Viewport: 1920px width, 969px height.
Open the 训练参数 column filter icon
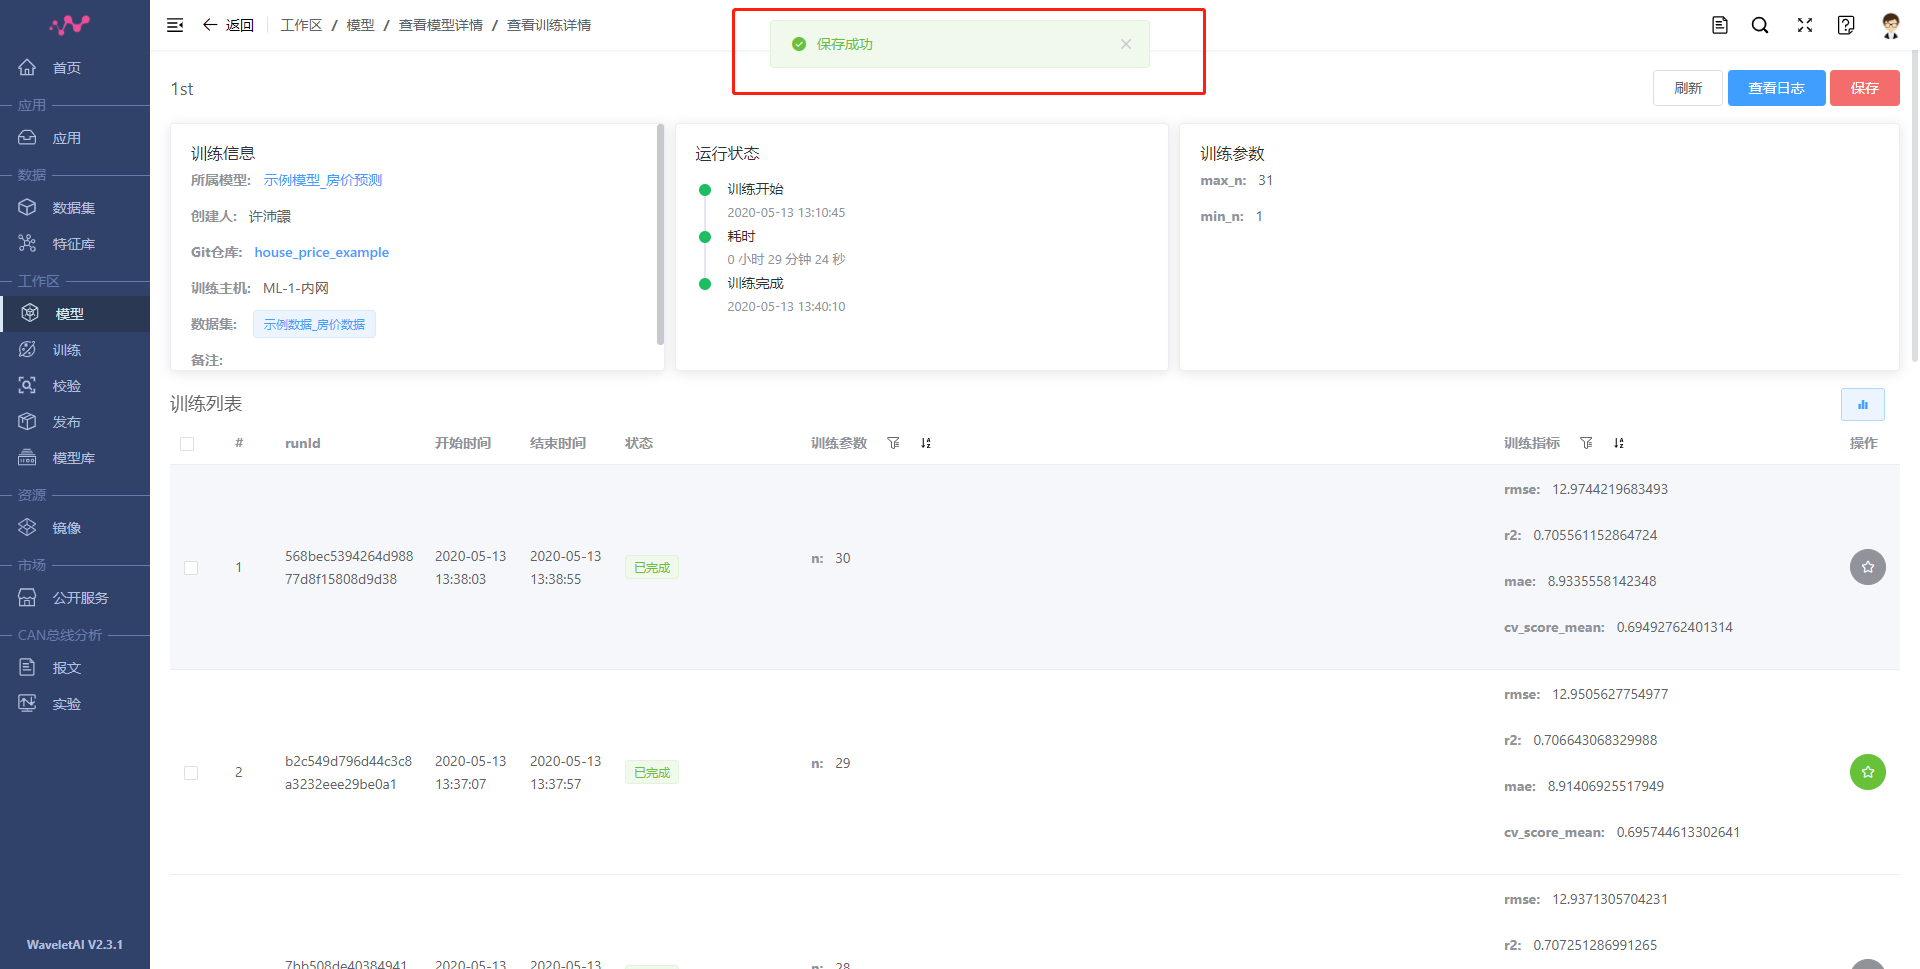point(893,443)
